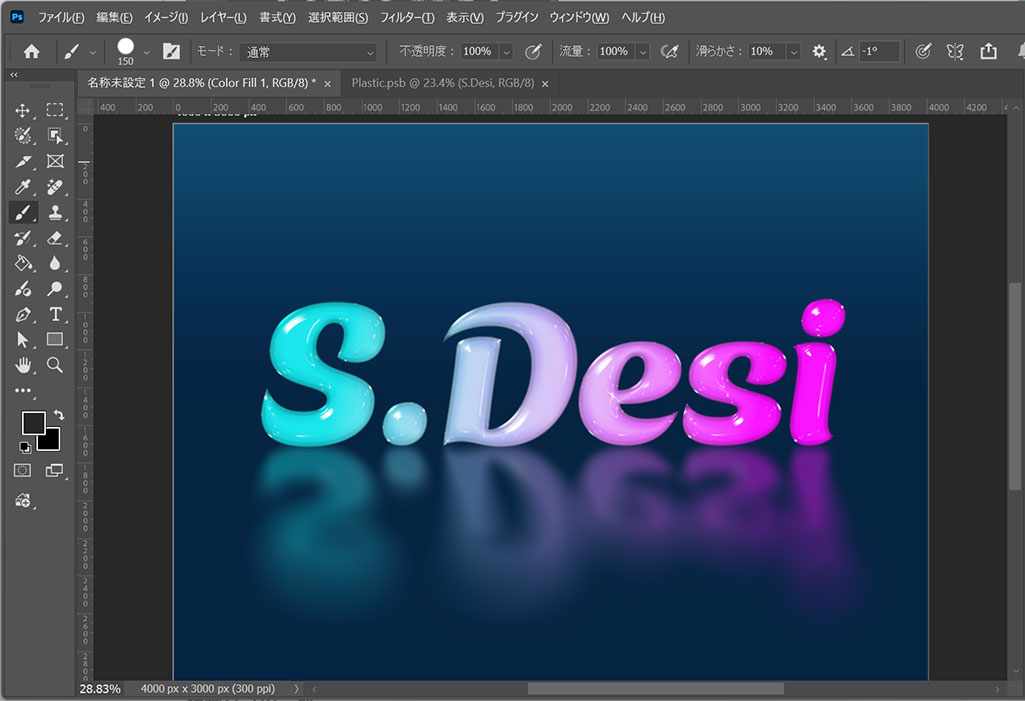The image size is (1025, 701).
Task: Select the Clone Stamp tool
Action: point(55,212)
